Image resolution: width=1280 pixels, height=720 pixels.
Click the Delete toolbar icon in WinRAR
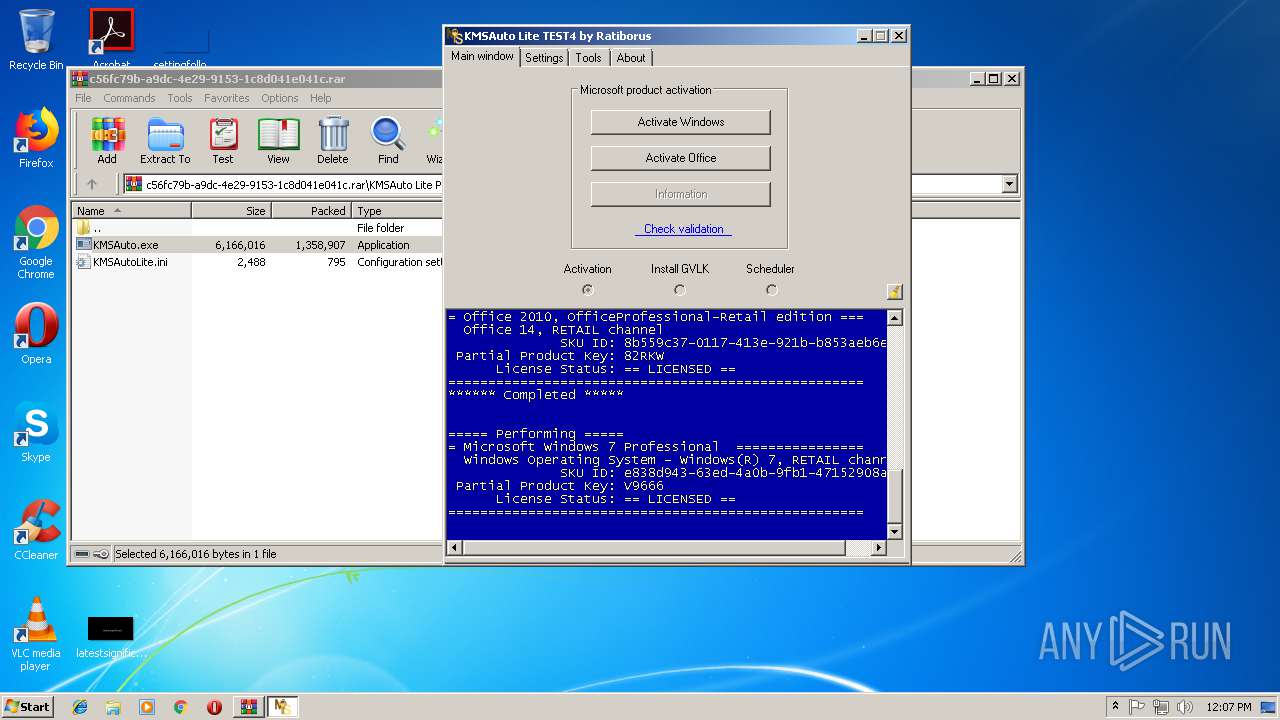point(333,141)
